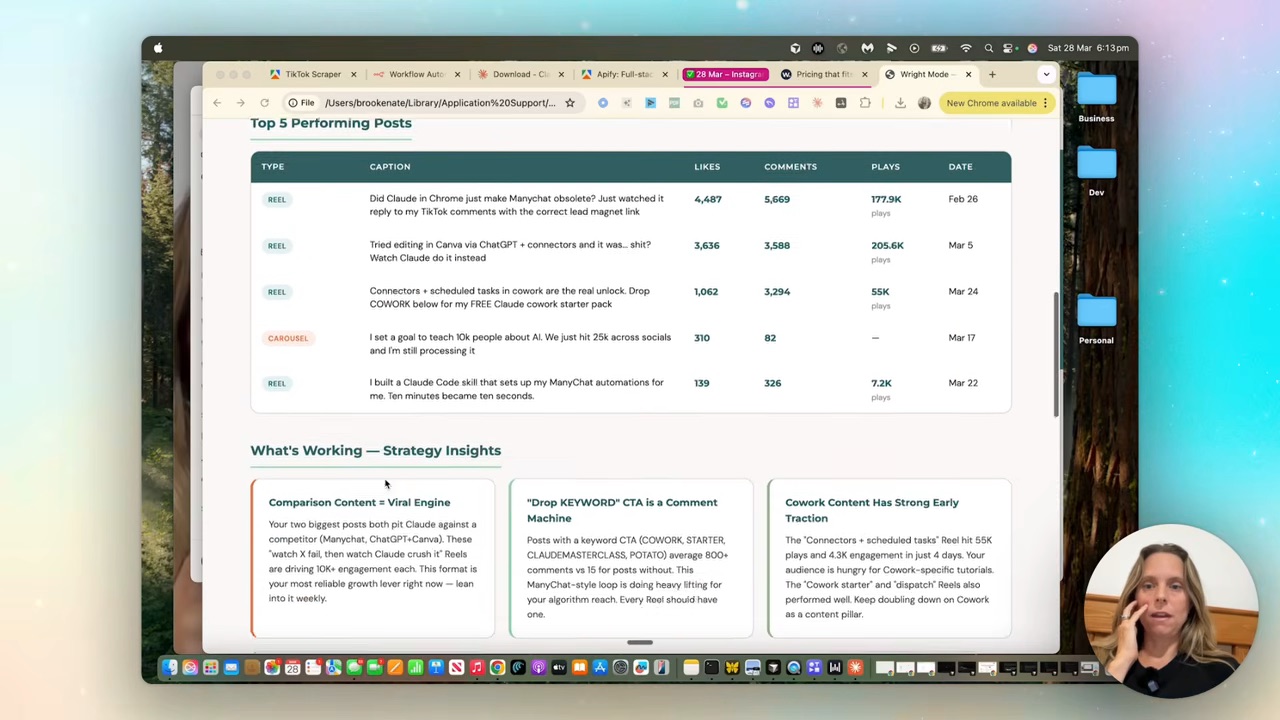1280x720 pixels.
Task: Click the Siri icon in menu bar
Action: [x=1033, y=48]
